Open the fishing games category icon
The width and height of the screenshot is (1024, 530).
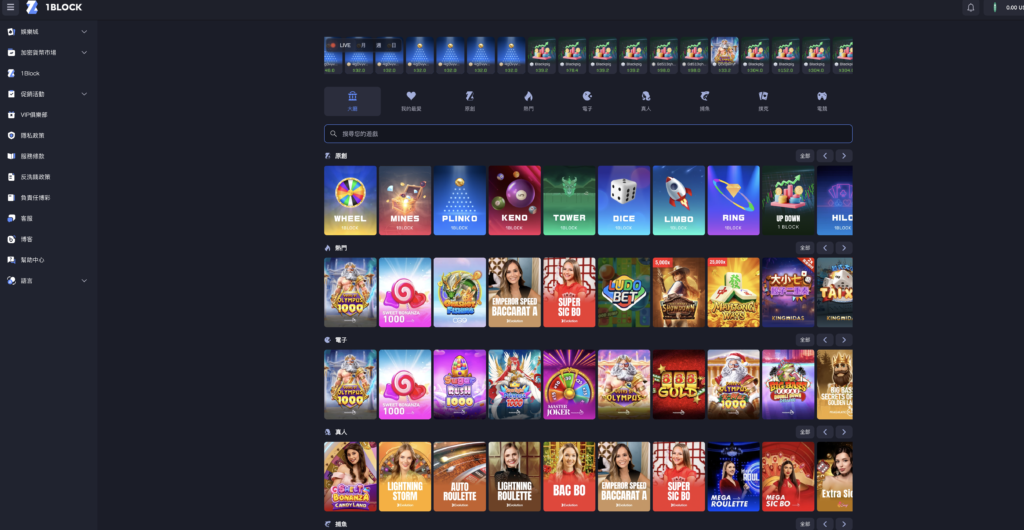click(705, 96)
